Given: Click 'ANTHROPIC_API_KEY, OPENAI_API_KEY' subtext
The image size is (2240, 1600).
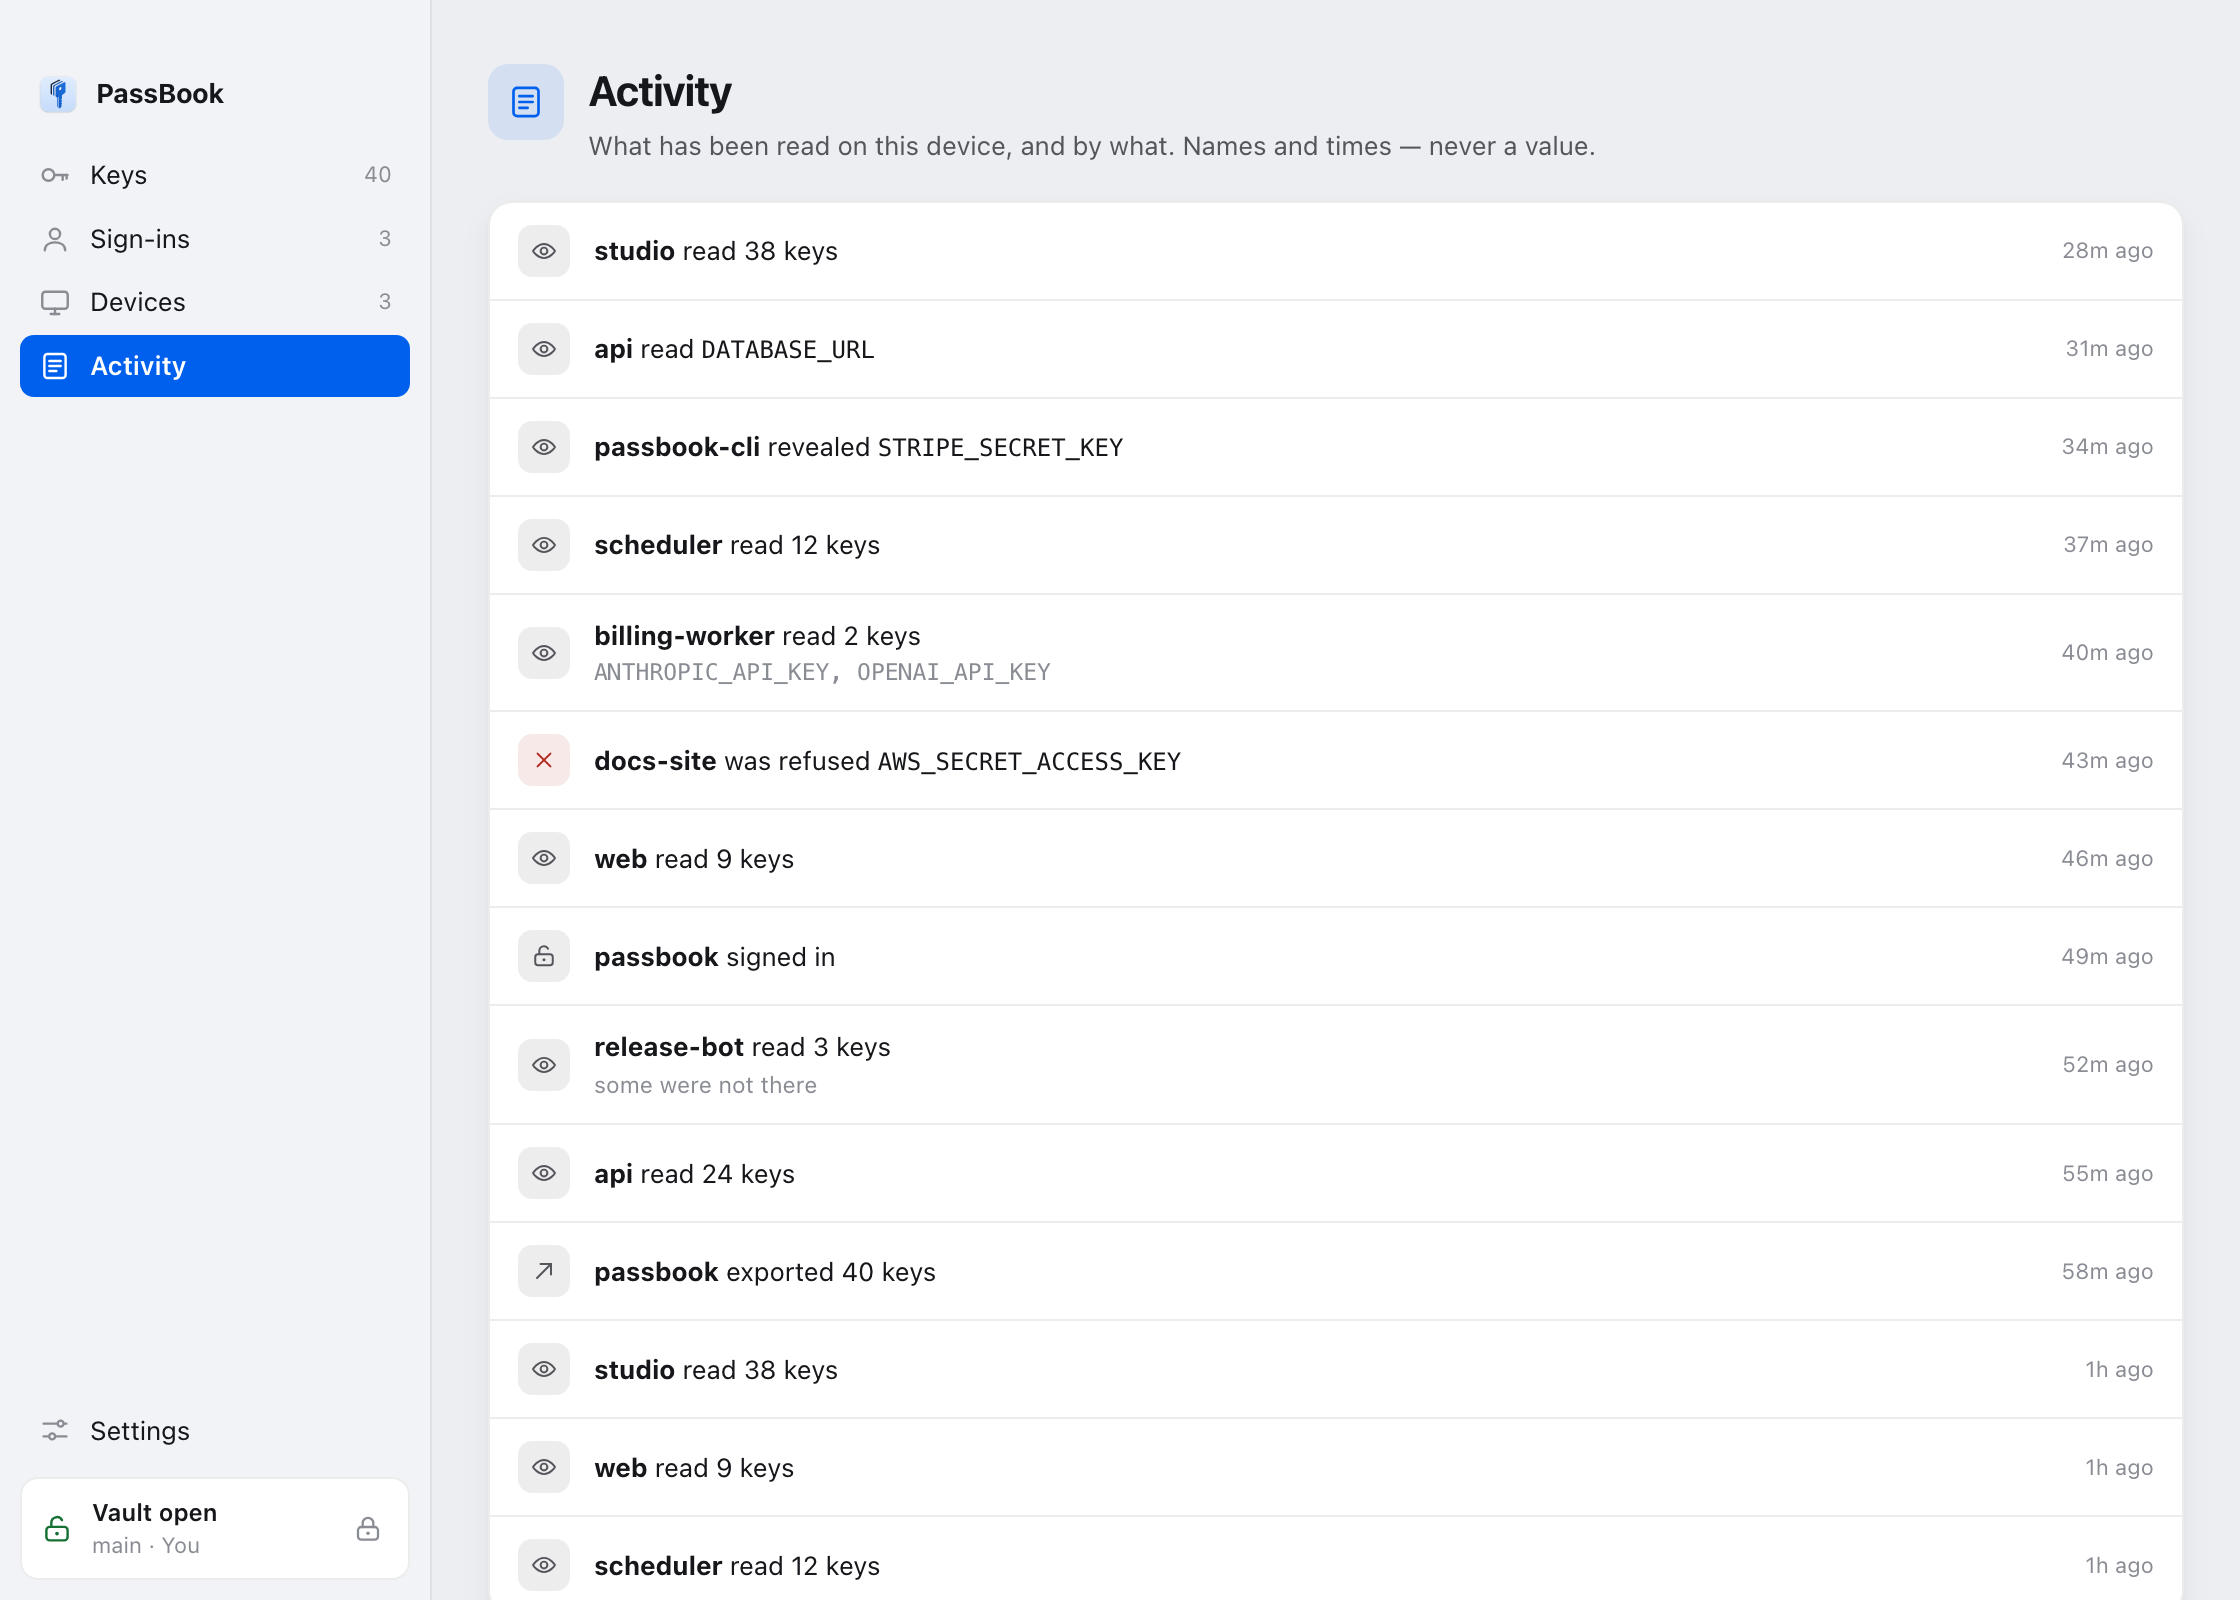Looking at the screenshot, I should coord(822,672).
